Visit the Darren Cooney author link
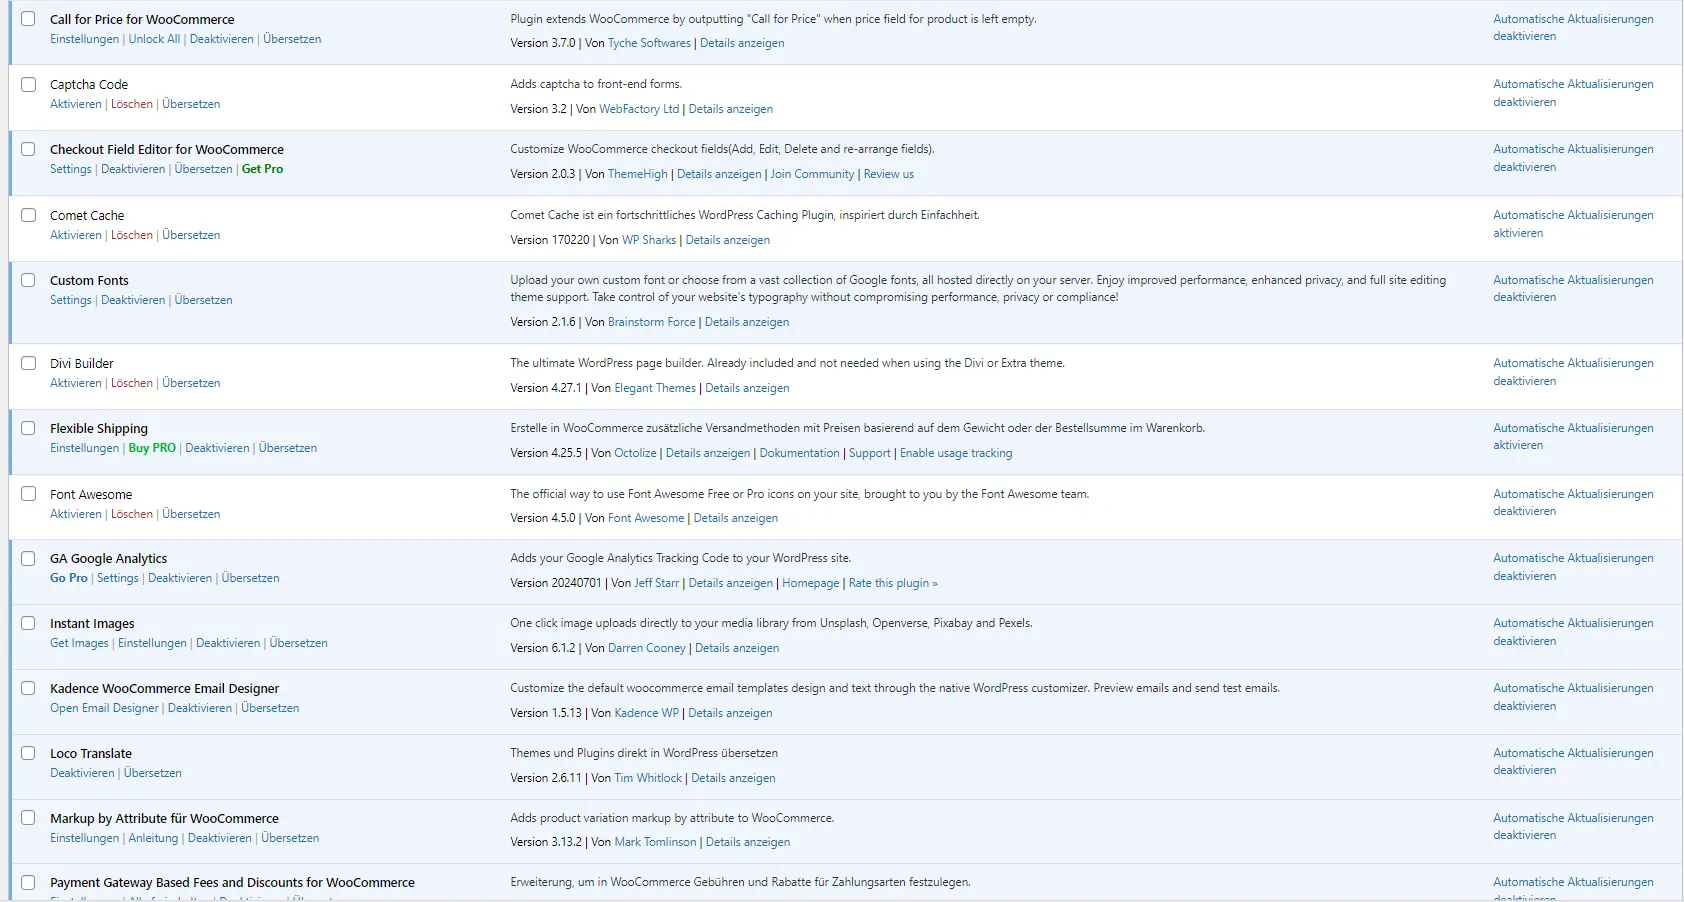Viewport: 1684px width, 902px height. 647,648
